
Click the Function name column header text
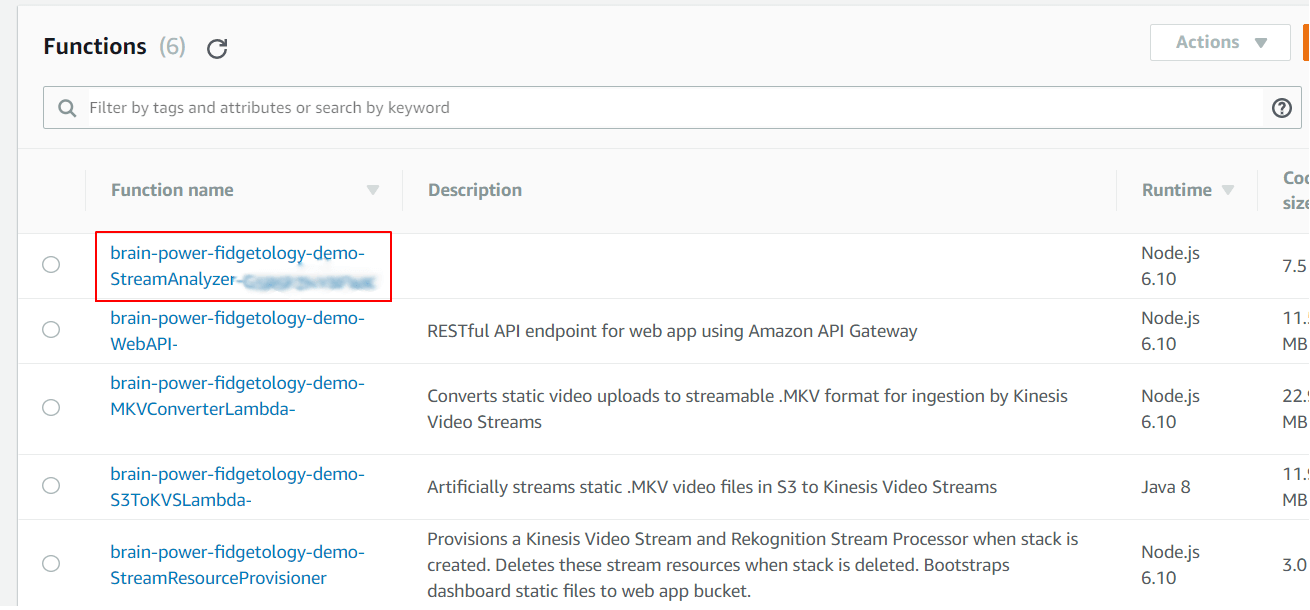tap(172, 190)
